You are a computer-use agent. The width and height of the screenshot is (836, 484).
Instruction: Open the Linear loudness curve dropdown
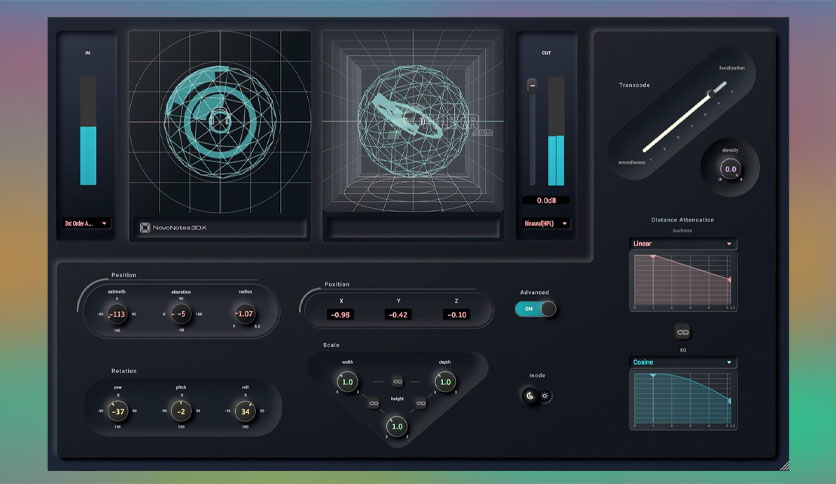pos(682,244)
